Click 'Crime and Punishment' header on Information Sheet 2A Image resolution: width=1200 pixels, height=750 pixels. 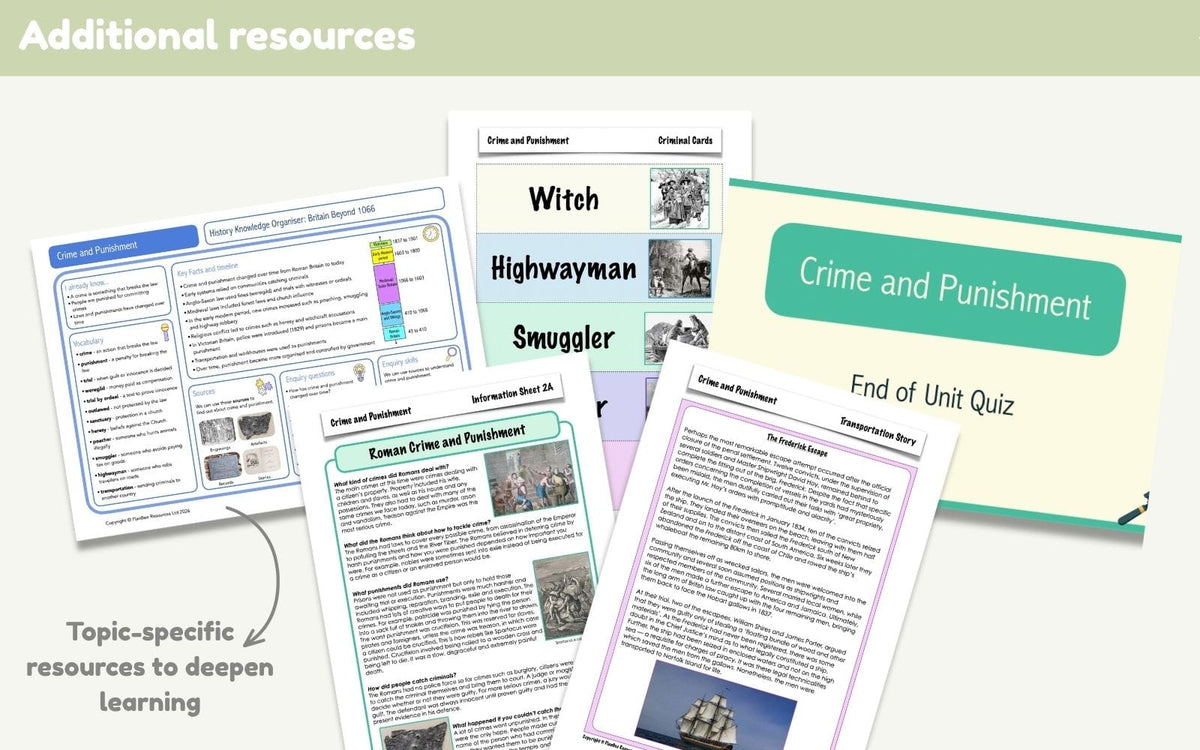coord(370,415)
